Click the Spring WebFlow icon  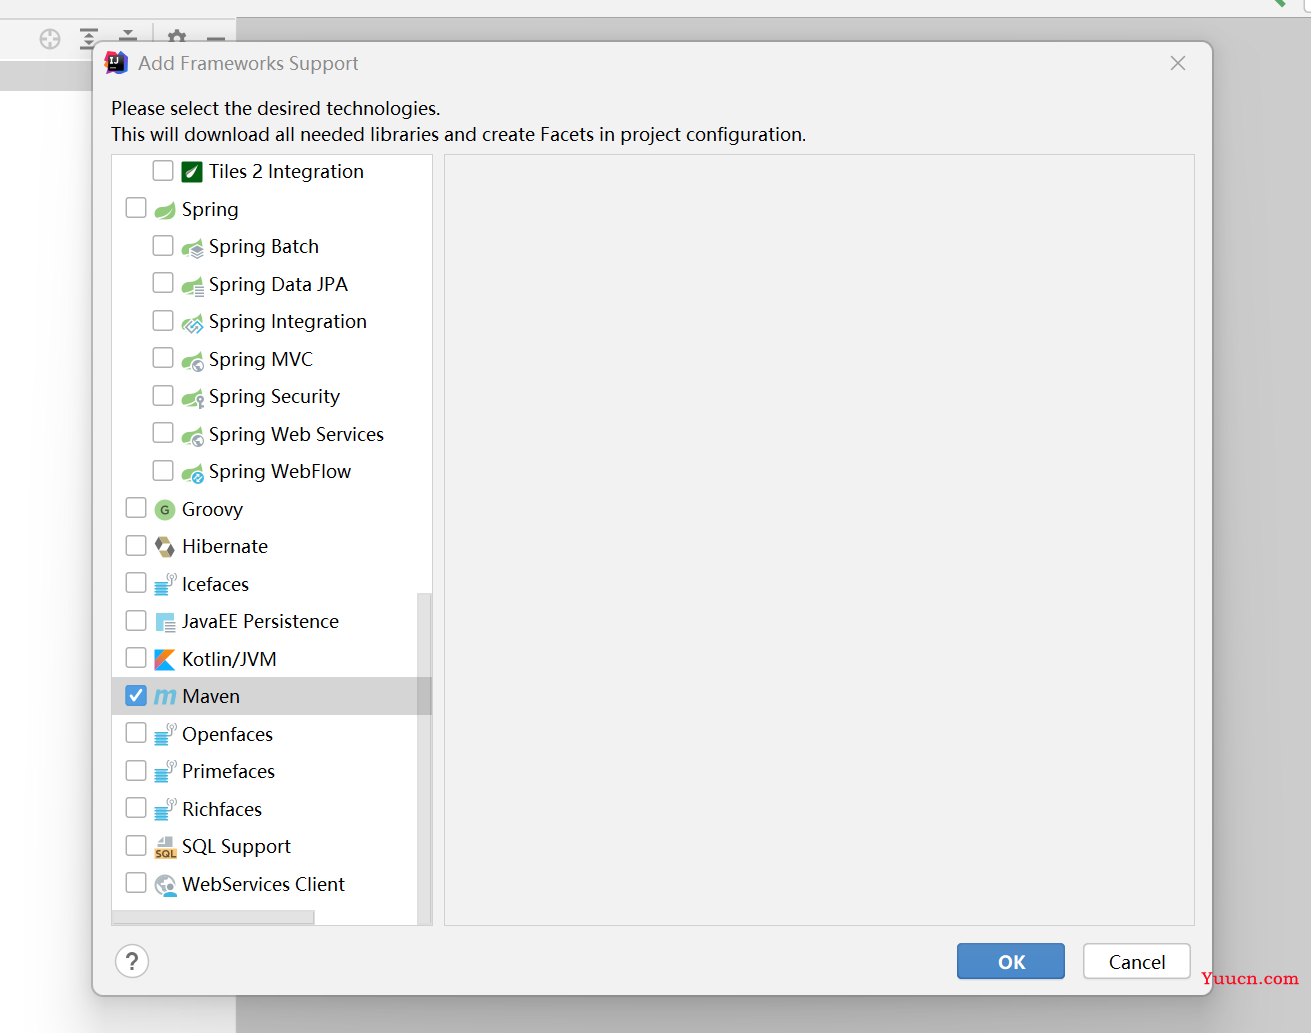[x=192, y=473]
